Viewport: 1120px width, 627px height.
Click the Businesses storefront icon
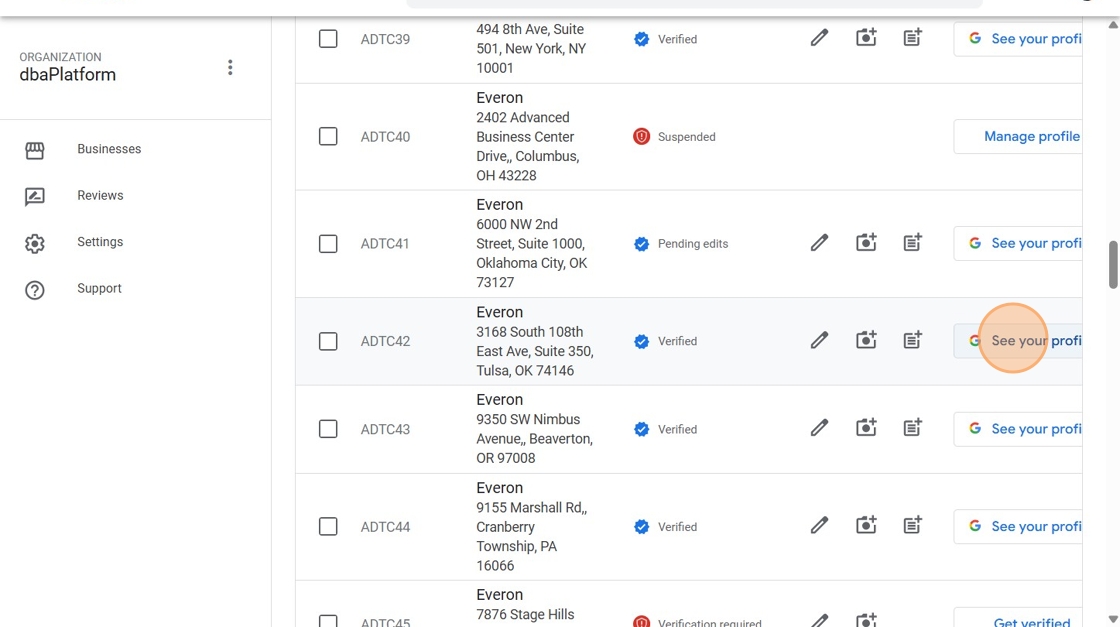point(34,150)
